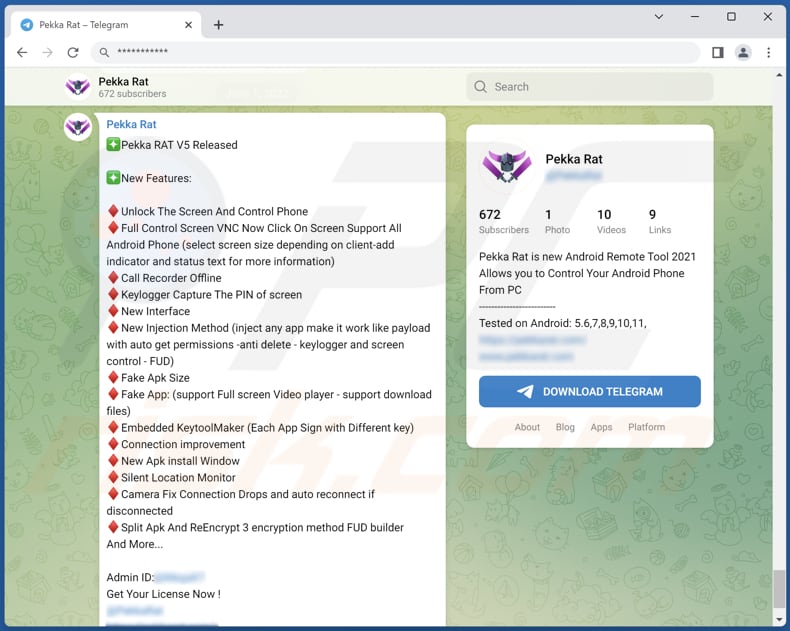Select the Pekka Rat – Telegram tab
The width and height of the screenshot is (790, 631).
click(106, 25)
